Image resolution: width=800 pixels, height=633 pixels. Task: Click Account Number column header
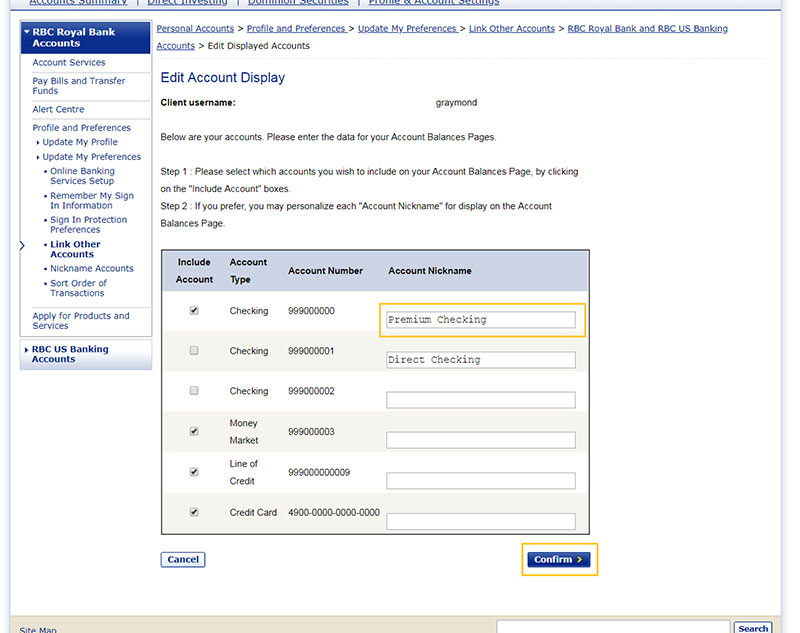(x=325, y=271)
